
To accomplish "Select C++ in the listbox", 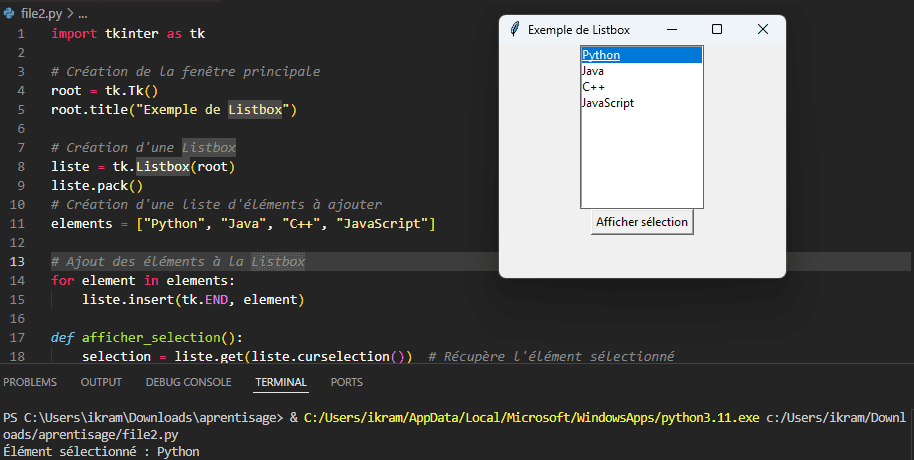I will tap(642, 87).
